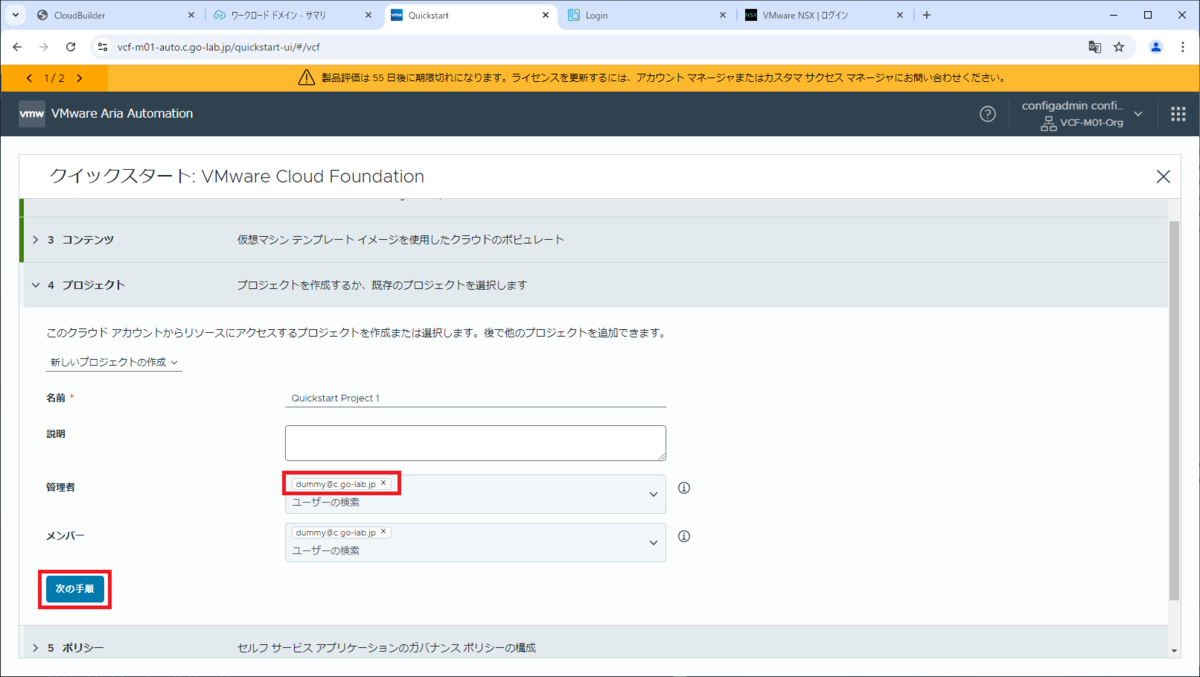Click the browser back arrow
Image resolution: width=1200 pixels, height=677 pixels.
[18, 47]
